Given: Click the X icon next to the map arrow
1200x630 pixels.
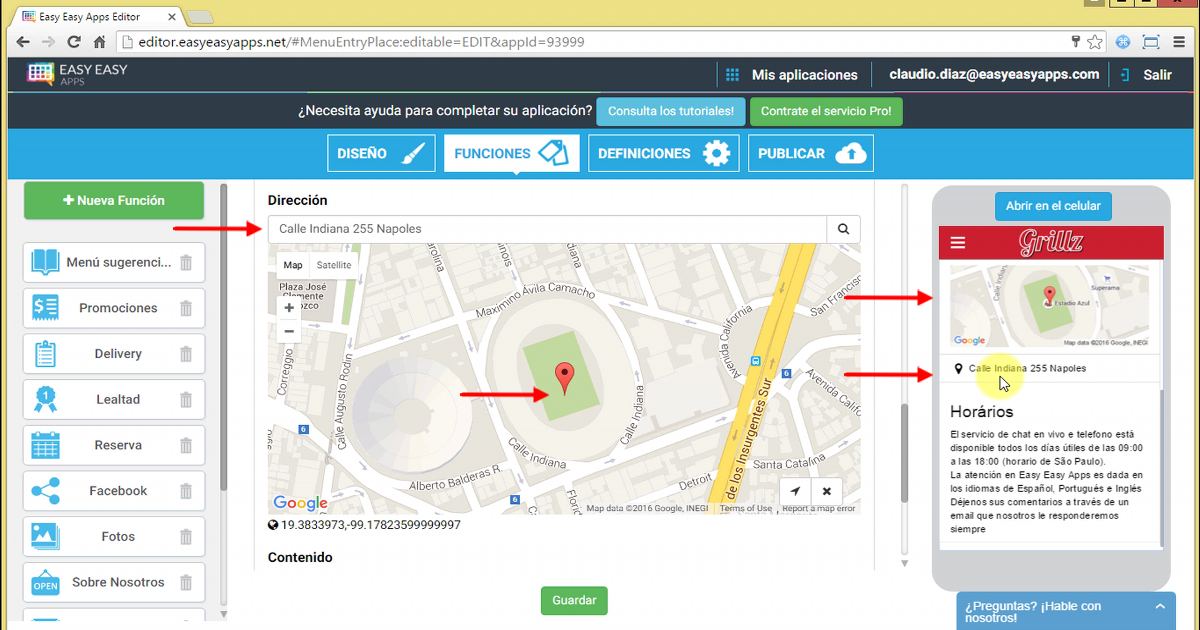Looking at the screenshot, I should [827, 491].
